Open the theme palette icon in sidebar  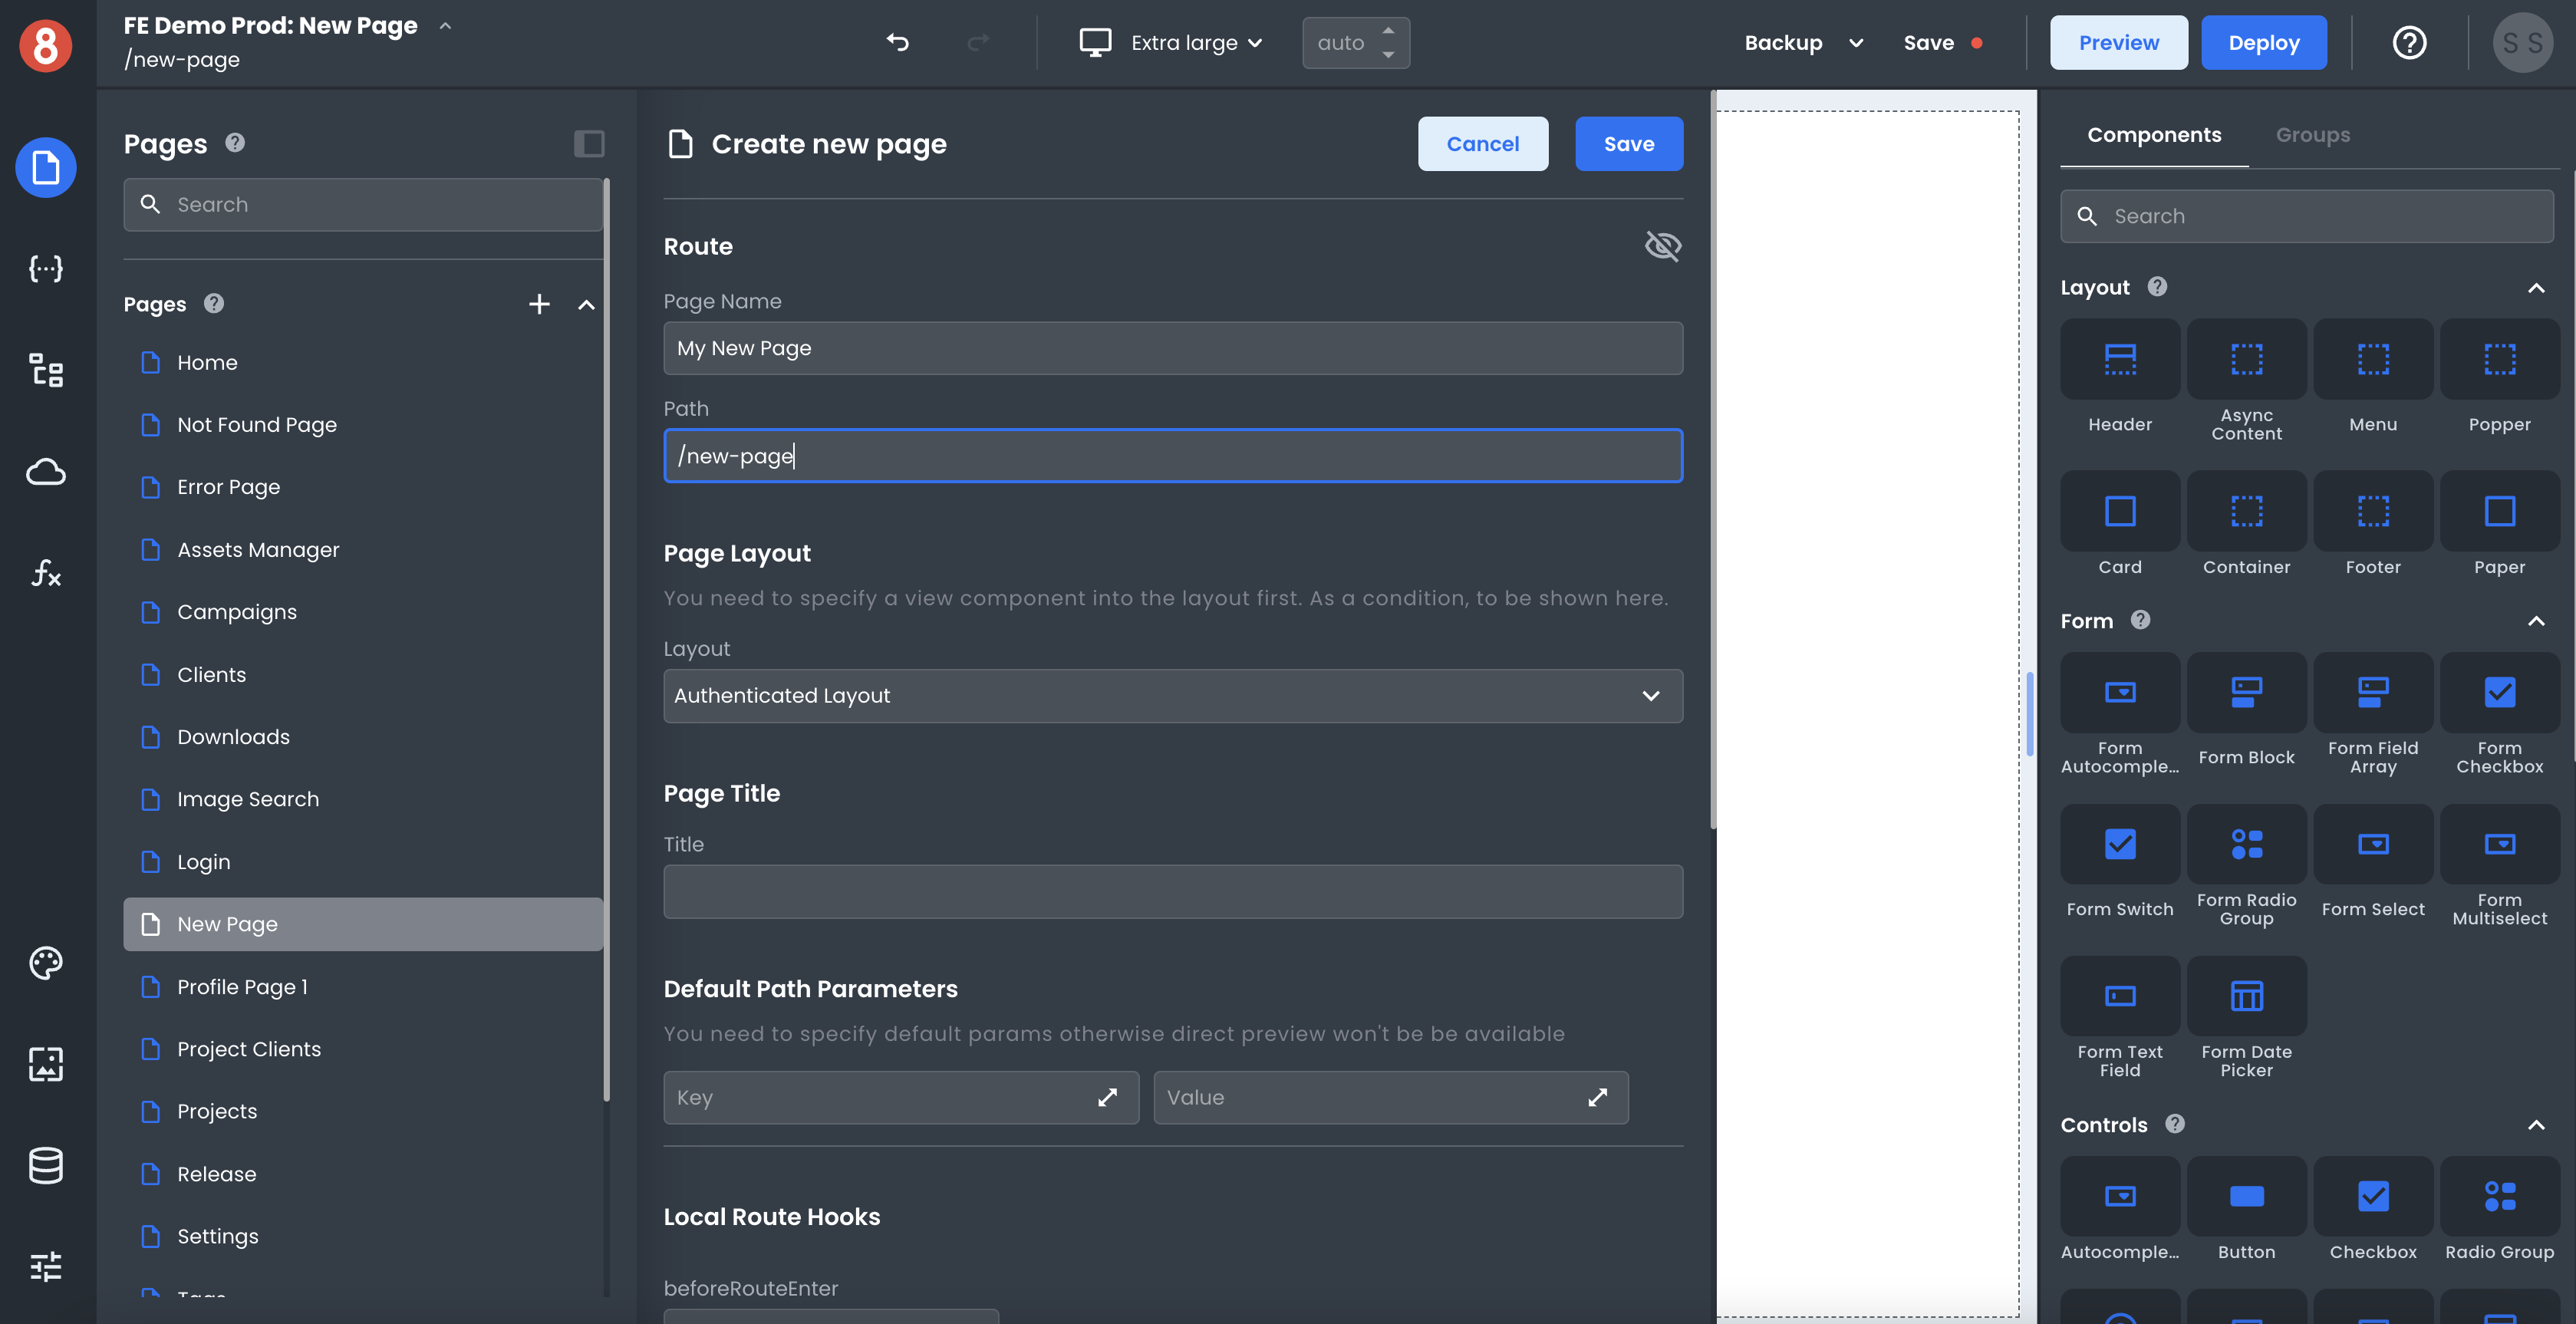(46, 962)
